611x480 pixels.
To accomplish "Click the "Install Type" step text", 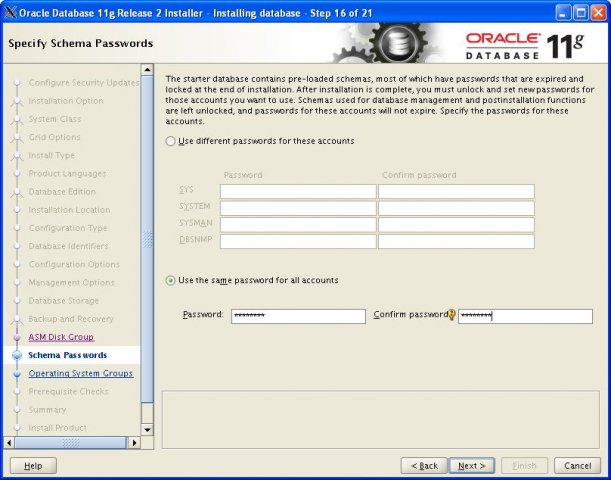I will tap(51, 155).
